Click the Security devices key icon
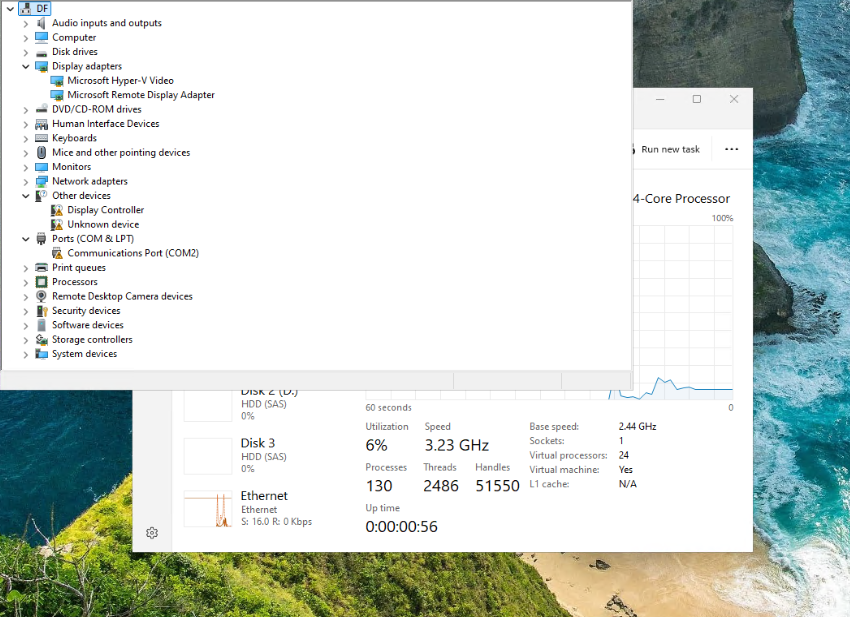The width and height of the screenshot is (850, 617). click(41, 311)
